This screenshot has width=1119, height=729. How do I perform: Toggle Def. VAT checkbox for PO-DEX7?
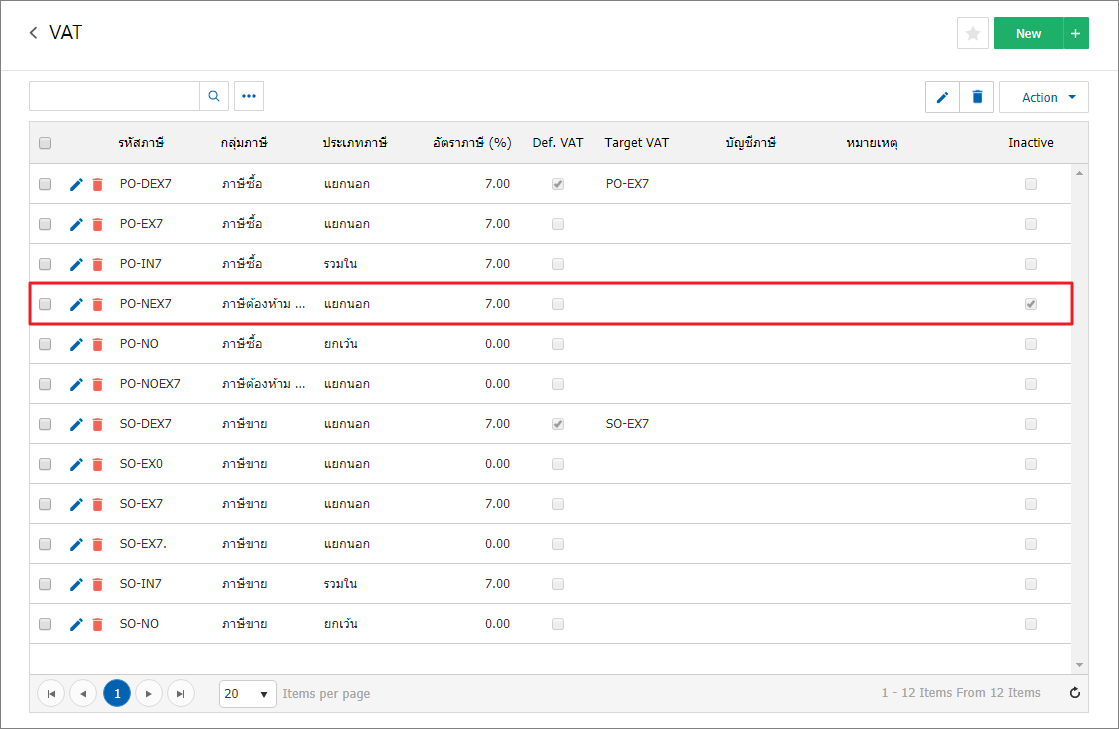(x=558, y=184)
